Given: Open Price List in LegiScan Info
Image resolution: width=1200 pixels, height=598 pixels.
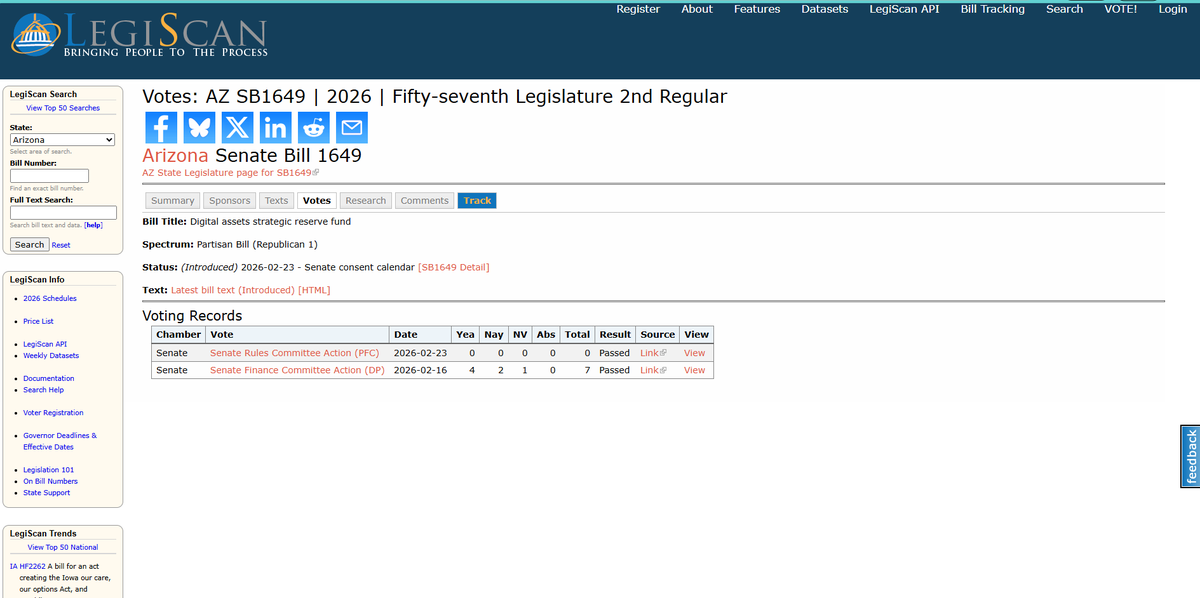Looking at the screenshot, I should [x=38, y=322].
